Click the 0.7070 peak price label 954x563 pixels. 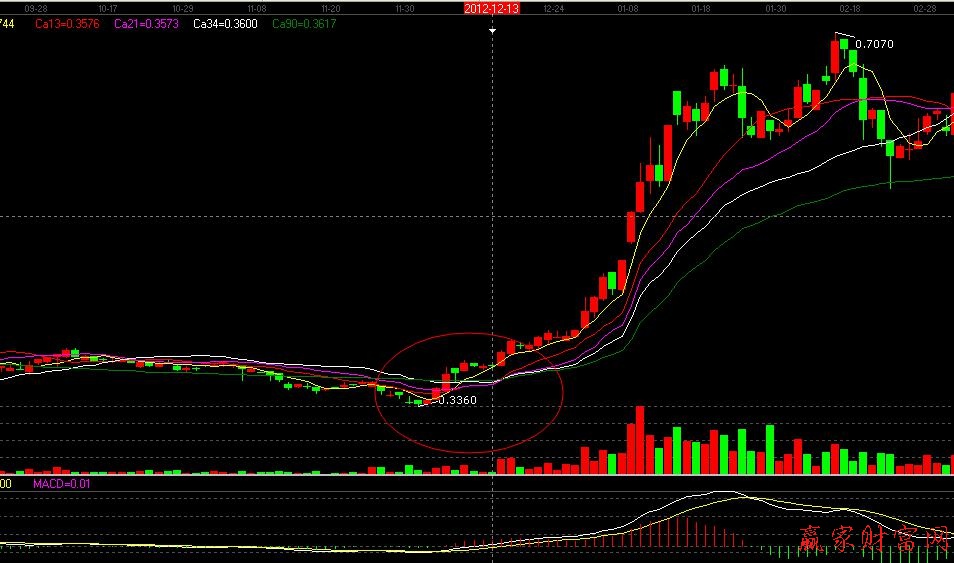tap(874, 44)
